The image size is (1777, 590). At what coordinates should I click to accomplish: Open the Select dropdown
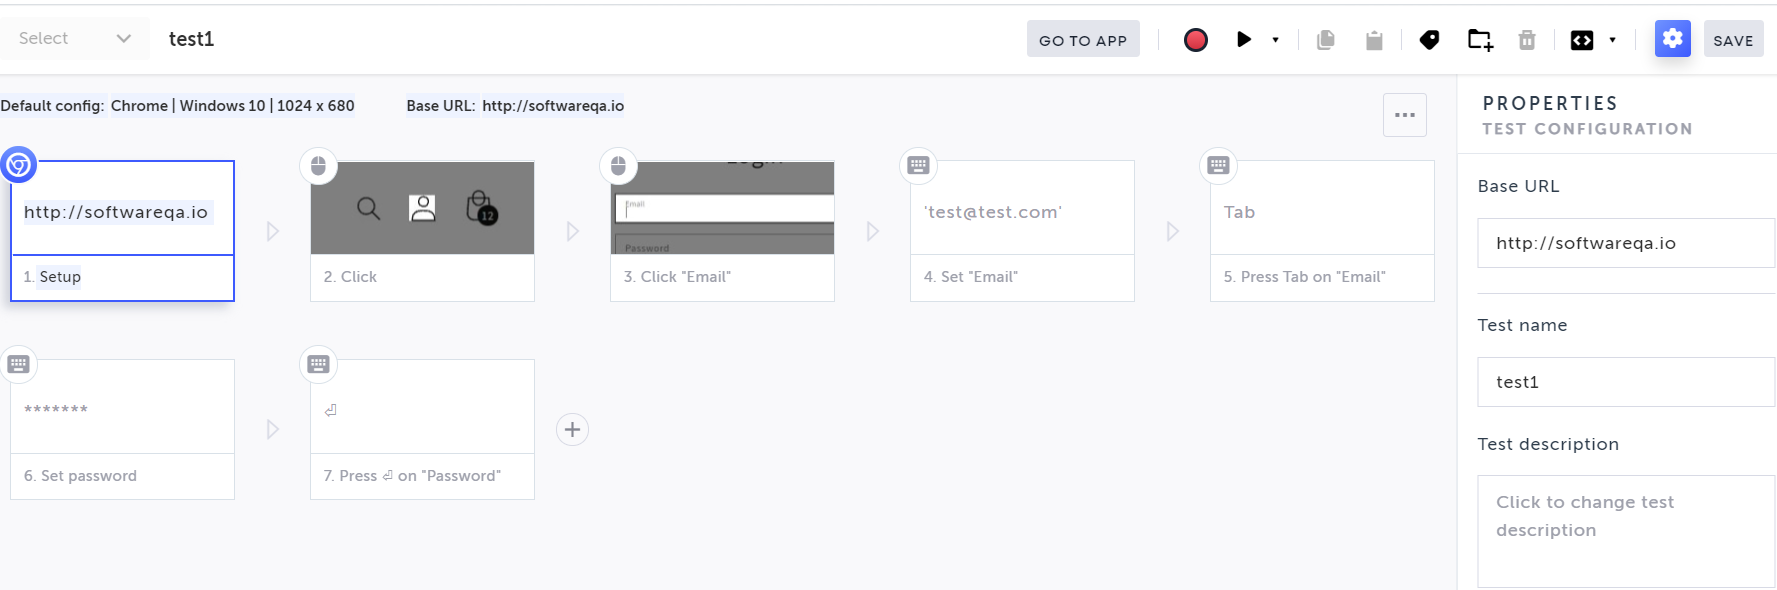[x=75, y=39]
